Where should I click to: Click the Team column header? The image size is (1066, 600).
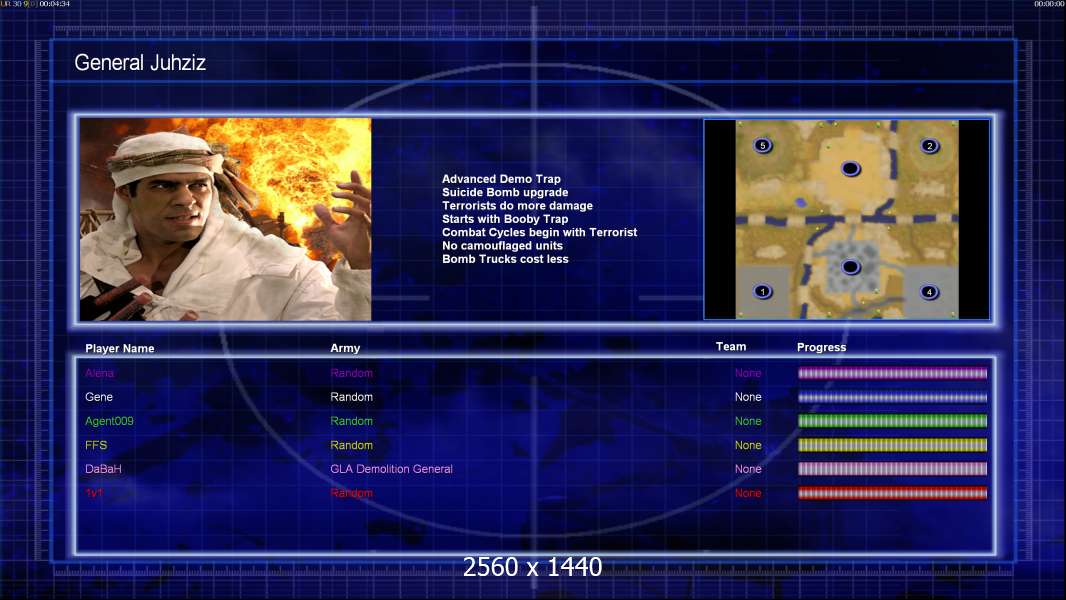click(x=731, y=347)
